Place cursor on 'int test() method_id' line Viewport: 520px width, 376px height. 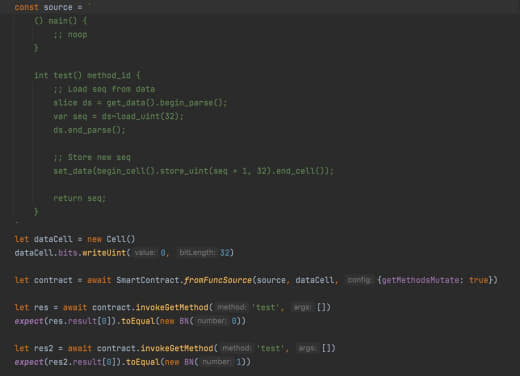[x=87, y=76]
